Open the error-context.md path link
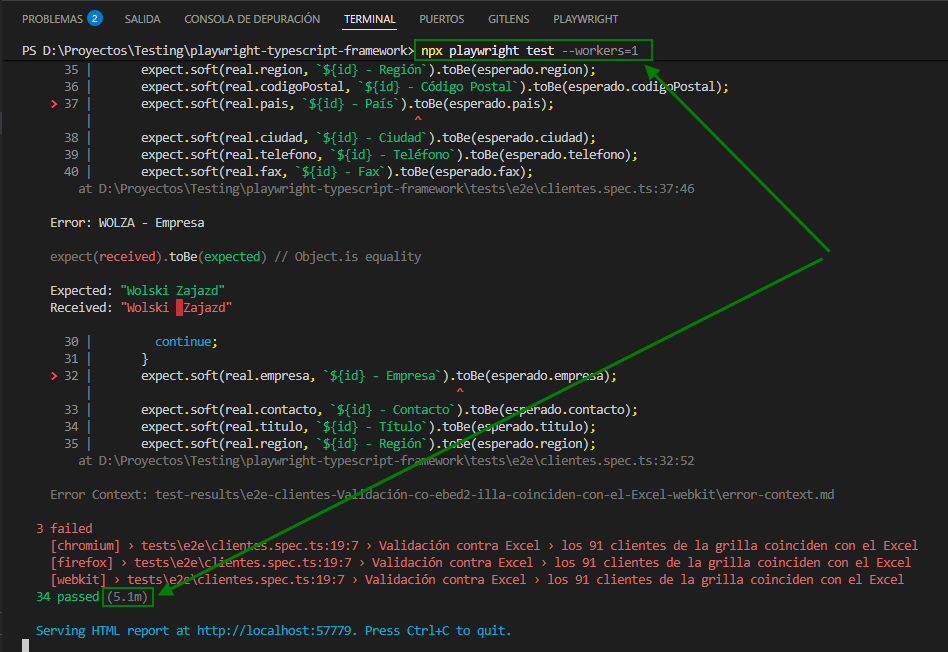This screenshot has height=652, width=948. [x=494, y=495]
